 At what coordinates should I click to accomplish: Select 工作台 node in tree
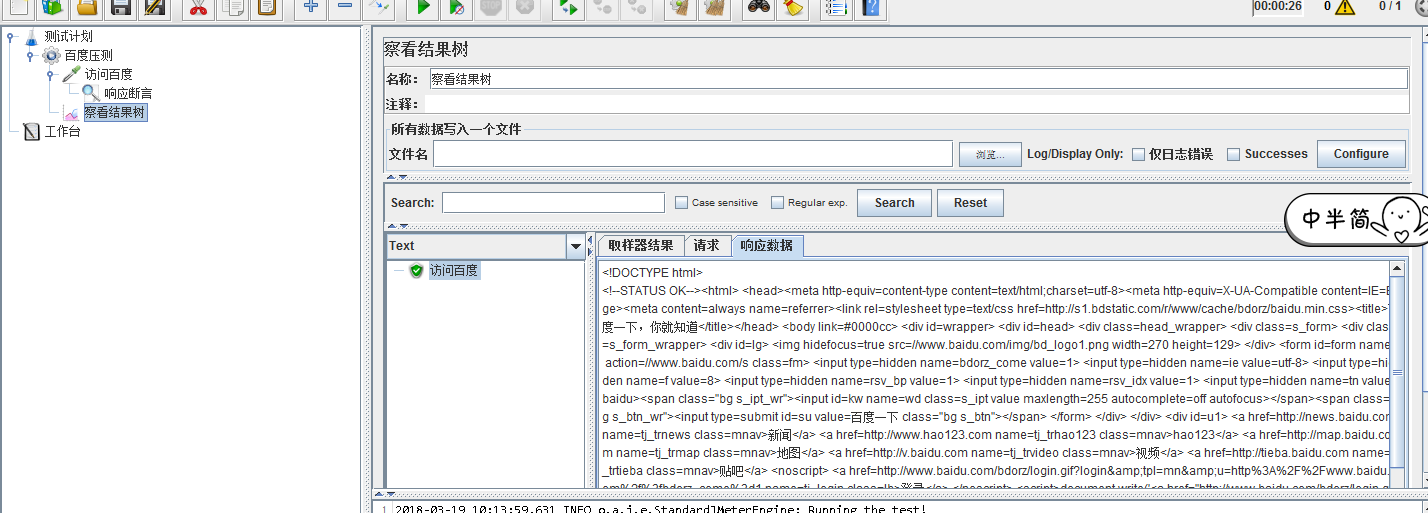click(x=62, y=132)
